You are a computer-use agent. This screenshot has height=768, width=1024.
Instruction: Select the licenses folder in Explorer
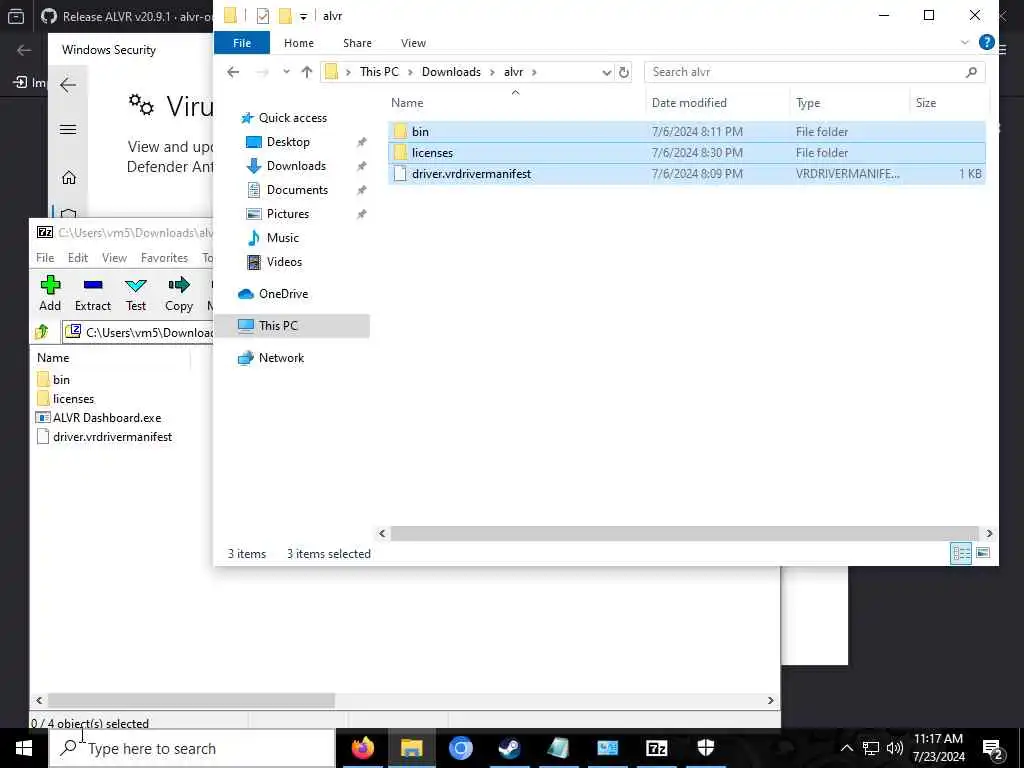tap(686, 153)
